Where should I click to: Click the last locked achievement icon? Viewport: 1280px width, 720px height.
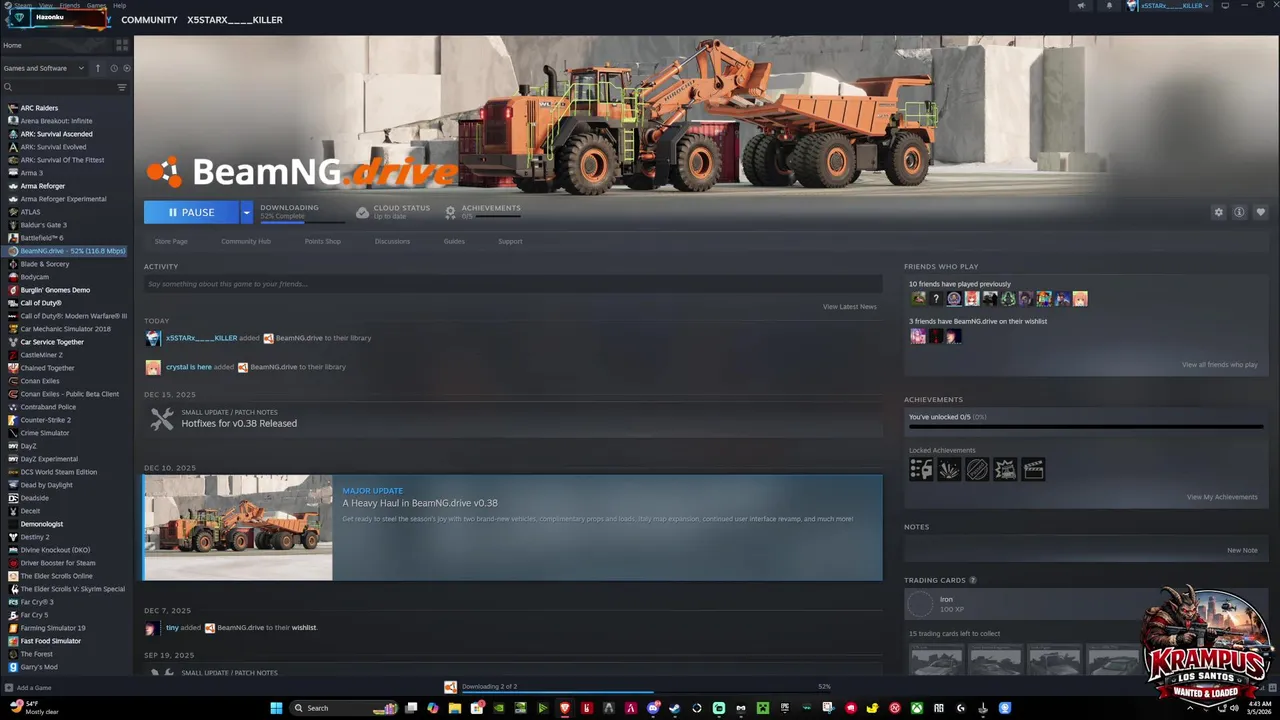tap(1033, 469)
